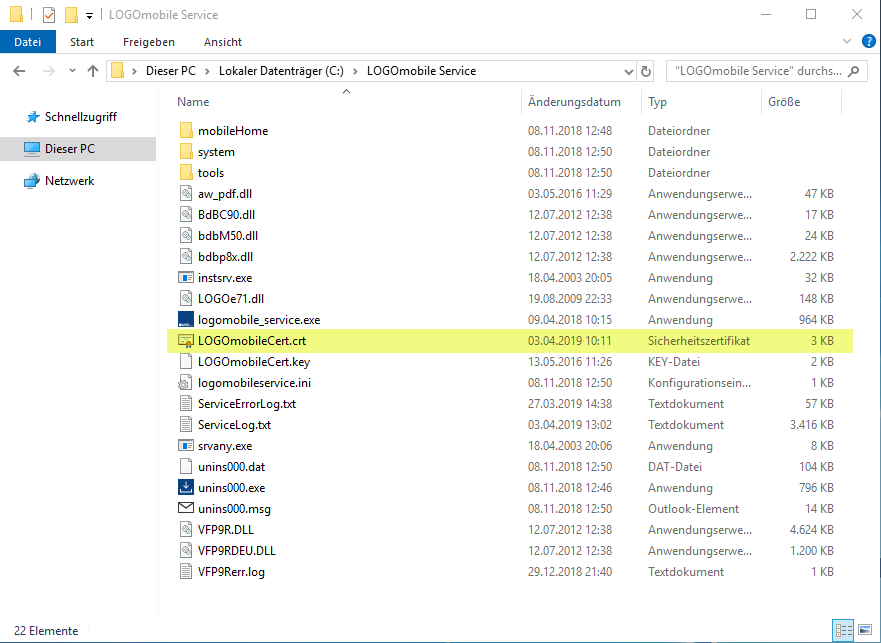Select the srvany.exe application icon
Screen dimensions: 881x643
pos(186,446)
